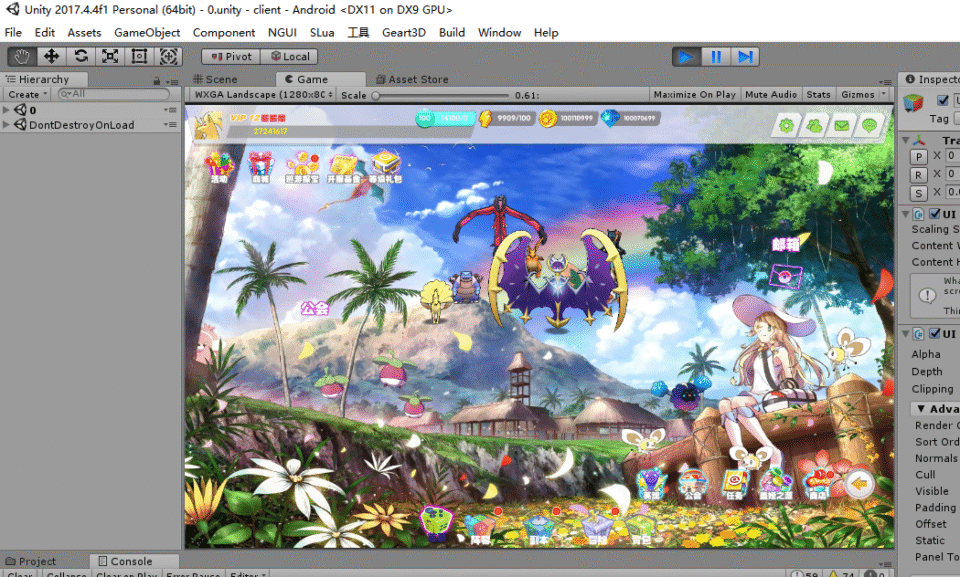The image size is (960, 577).
Task: Collapse the Transform component foldout
Action: pyautogui.click(x=906, y=140)
